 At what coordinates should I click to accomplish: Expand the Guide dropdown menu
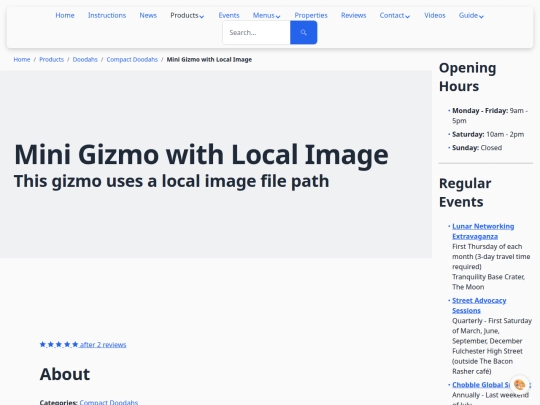[x=471, y=15]
